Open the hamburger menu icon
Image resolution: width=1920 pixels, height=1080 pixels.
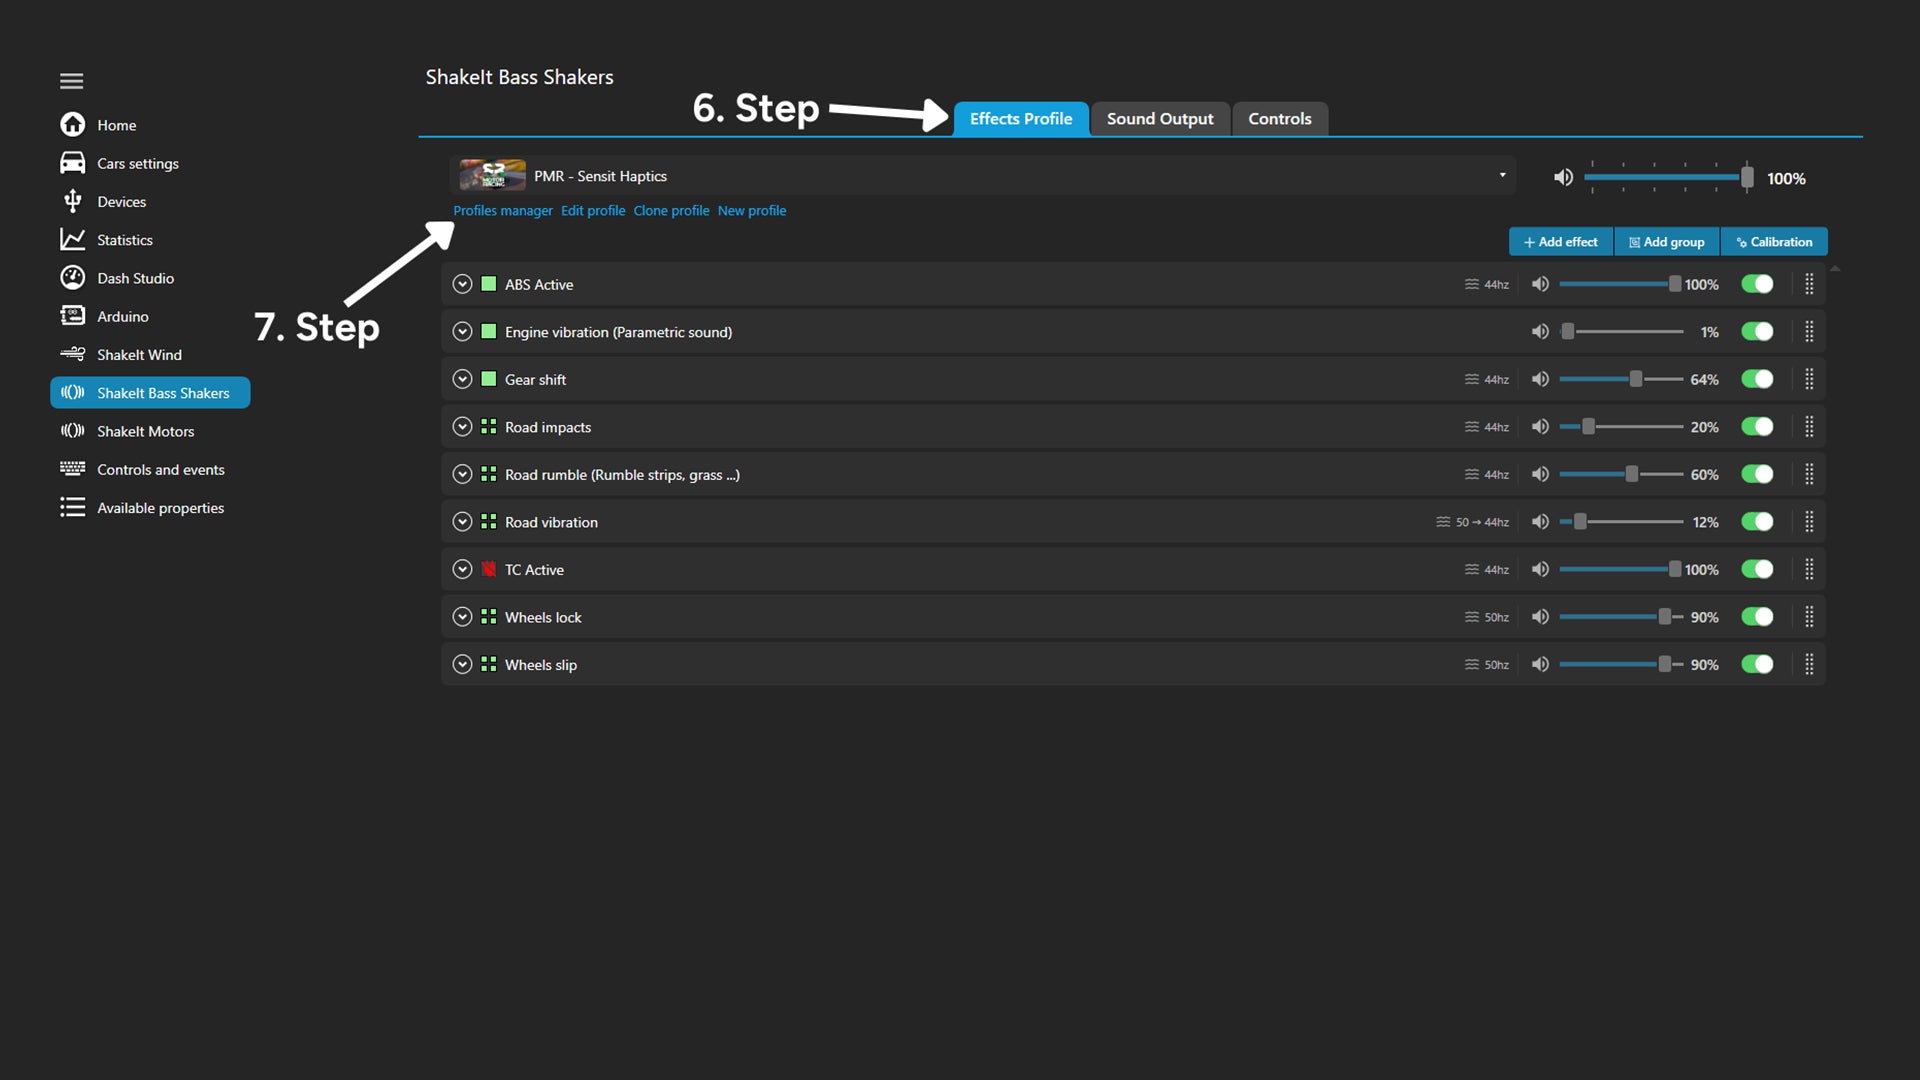71,81
